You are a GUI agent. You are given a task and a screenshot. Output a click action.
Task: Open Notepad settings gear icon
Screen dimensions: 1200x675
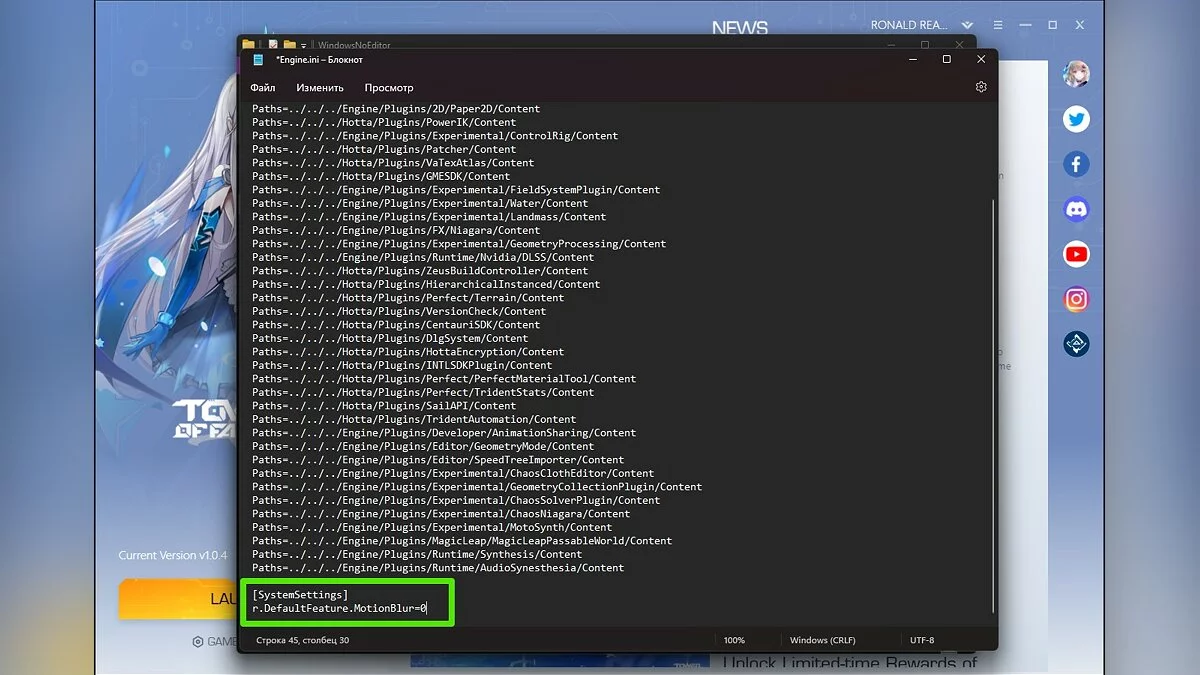point(981,87)
